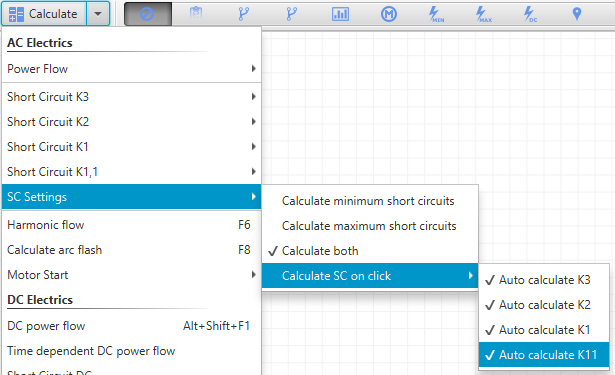Image resolution: width=615 pixels, height=375 pixels.
Task: Toggle Auto calculate K11 checkmark
Action: point(544,355)
